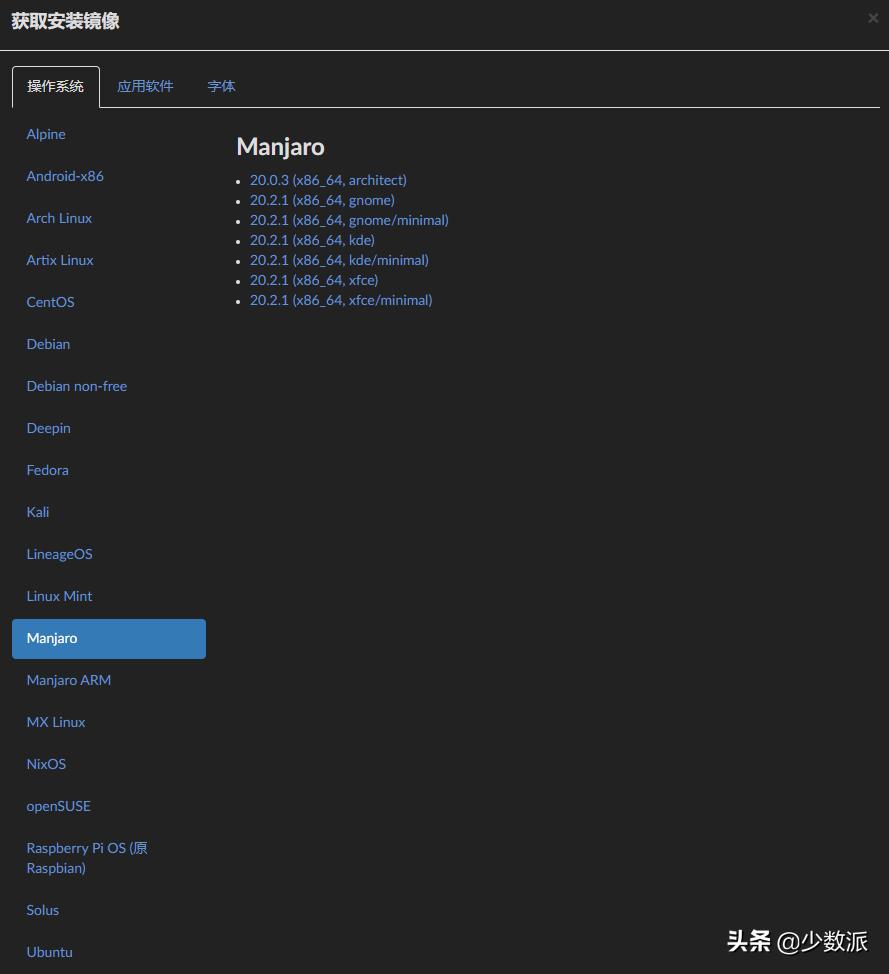Select Raspberry Pi OS entry
Viewport: 889px width, 974px height.
[x=86, y=858]
